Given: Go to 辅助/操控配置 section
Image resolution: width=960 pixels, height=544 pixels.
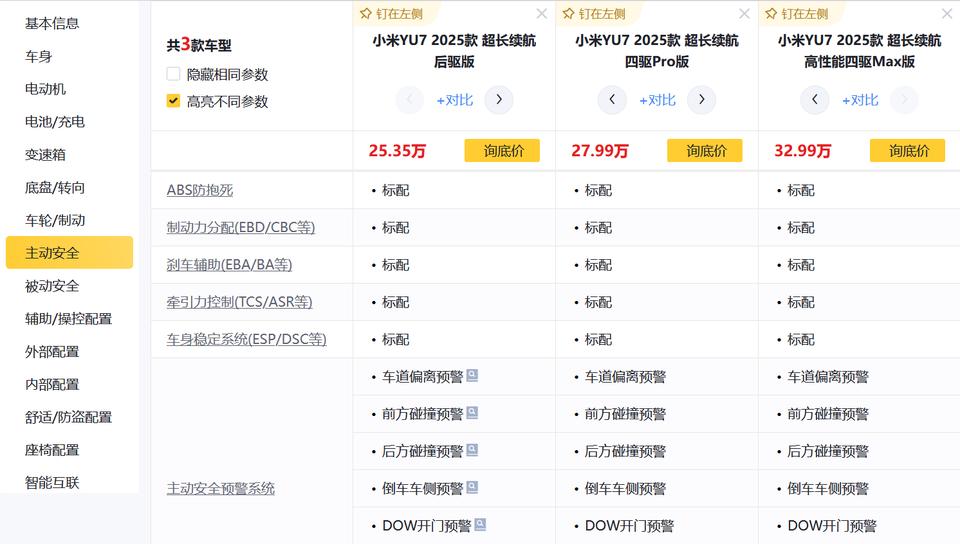Looking at the screenshot, I should pyautogui.click(x=68, y=319).
